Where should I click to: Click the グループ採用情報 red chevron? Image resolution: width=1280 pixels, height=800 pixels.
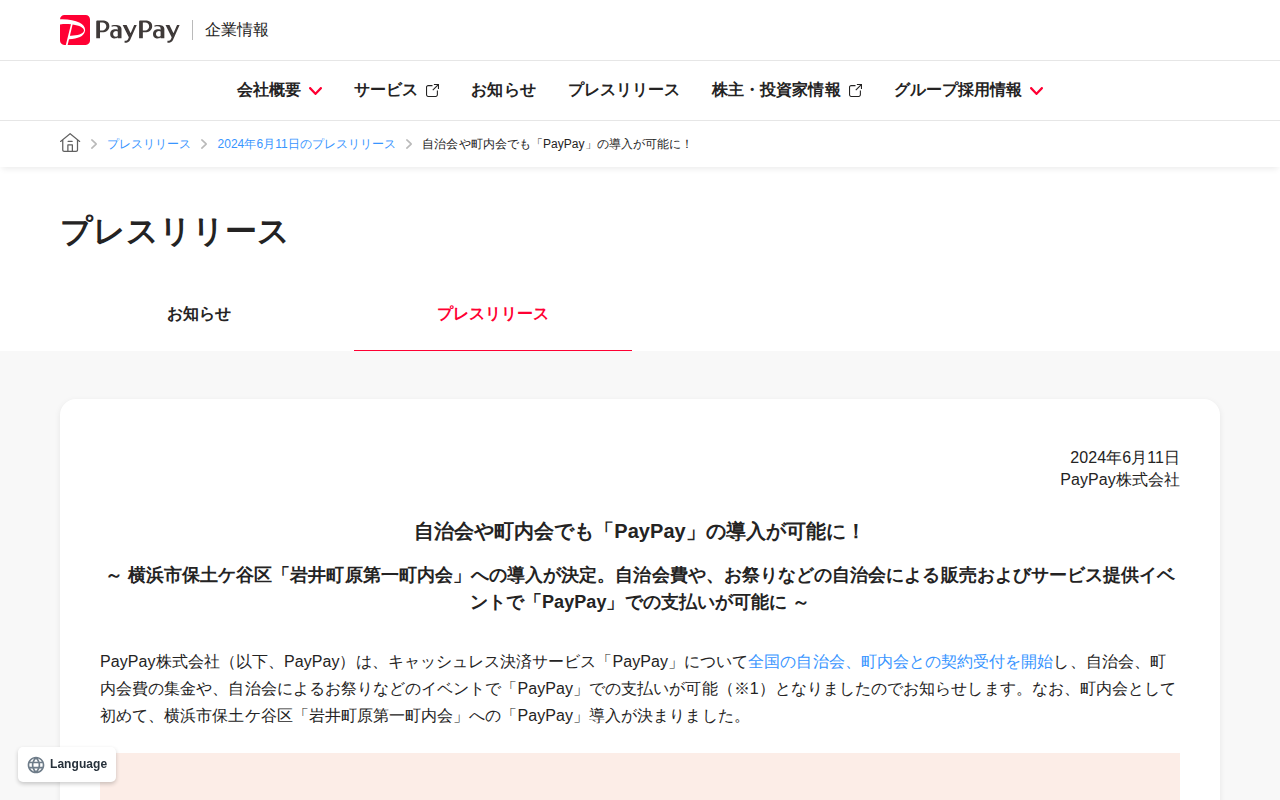coord(1036,91)
